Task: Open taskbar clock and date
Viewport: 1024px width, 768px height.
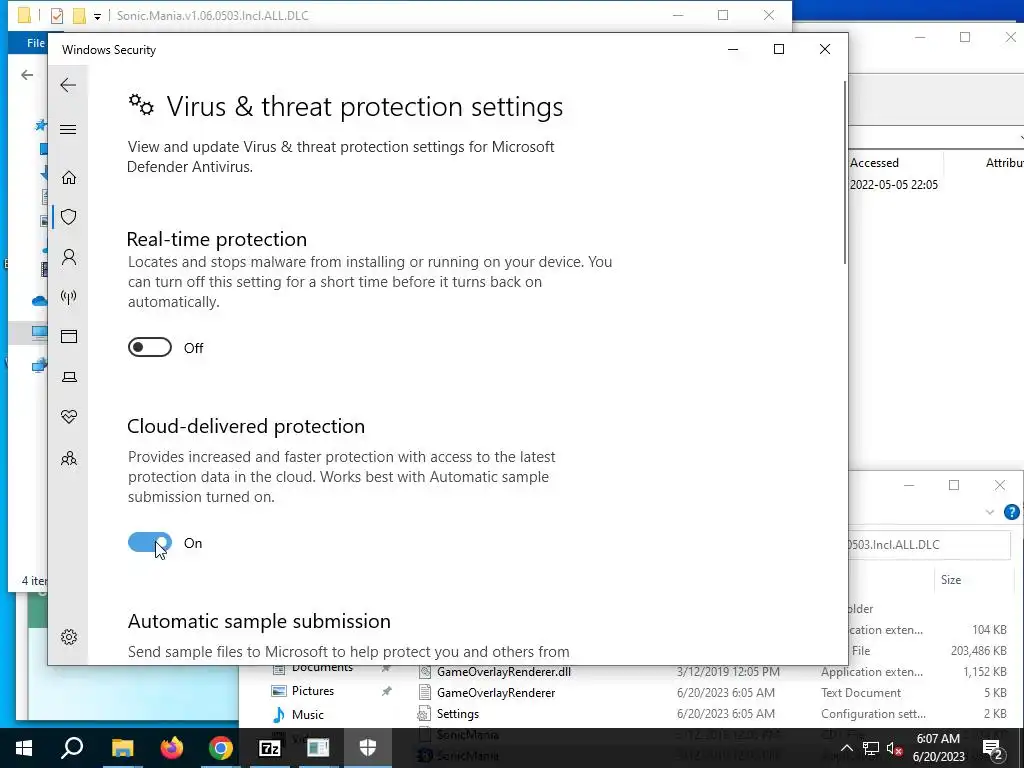Action: (938, 748)
